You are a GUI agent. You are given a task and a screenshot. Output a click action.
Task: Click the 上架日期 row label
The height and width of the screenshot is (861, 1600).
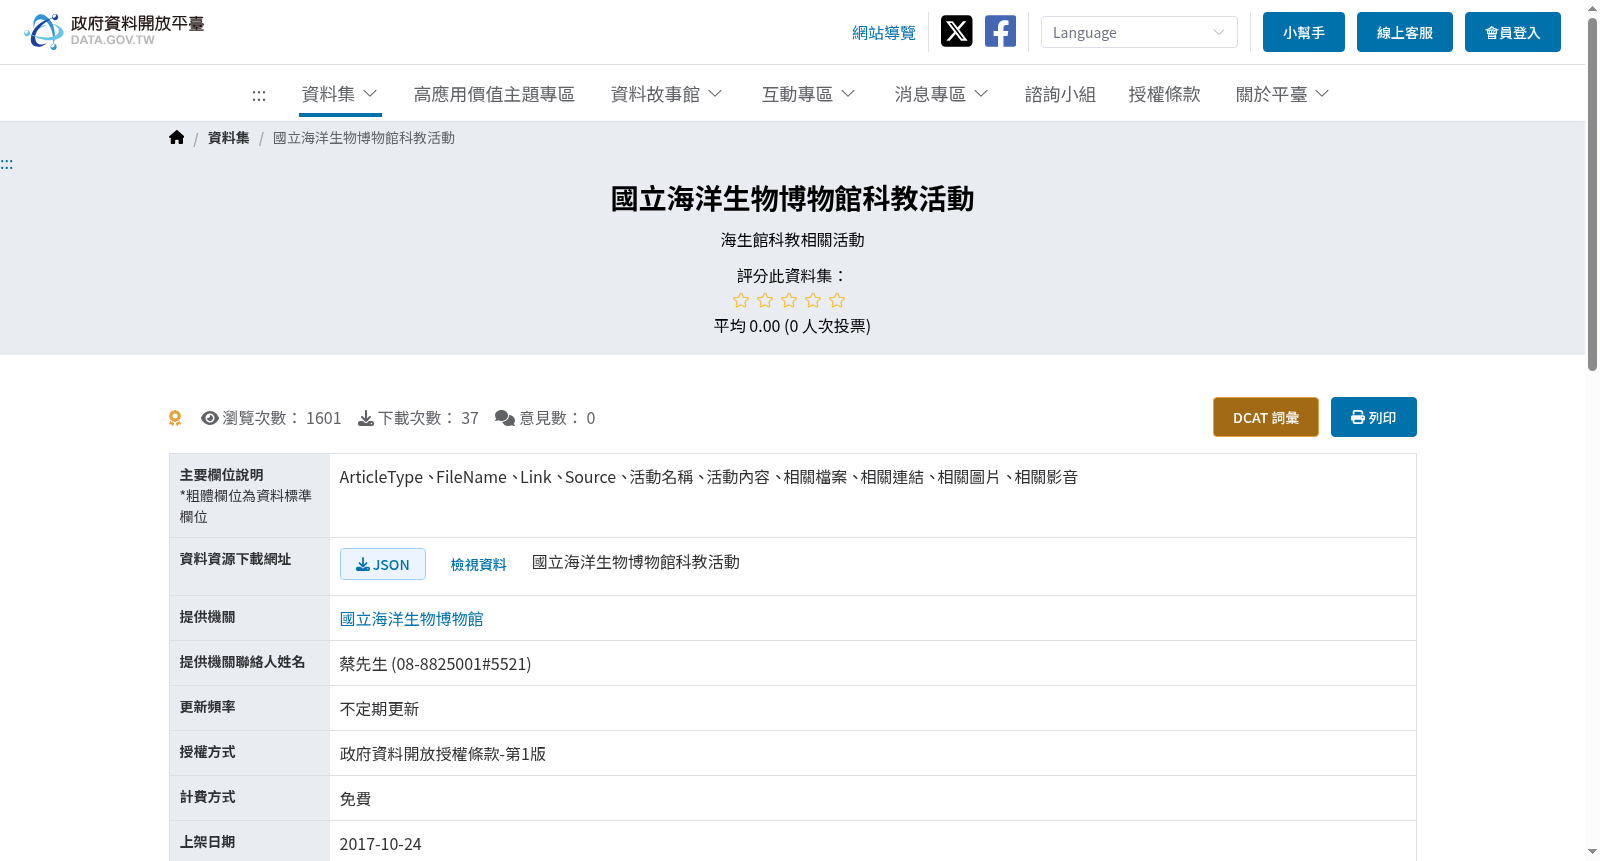point(207,842)
